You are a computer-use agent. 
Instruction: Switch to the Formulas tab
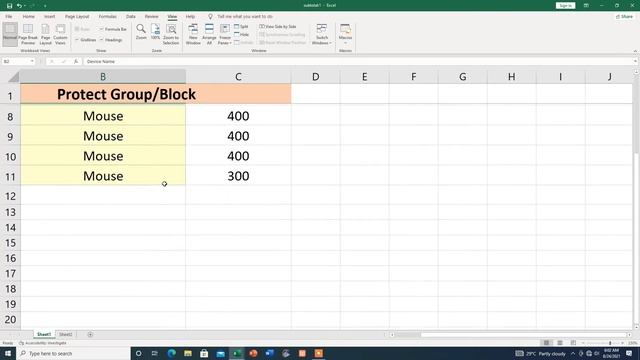tap(107, 16)
